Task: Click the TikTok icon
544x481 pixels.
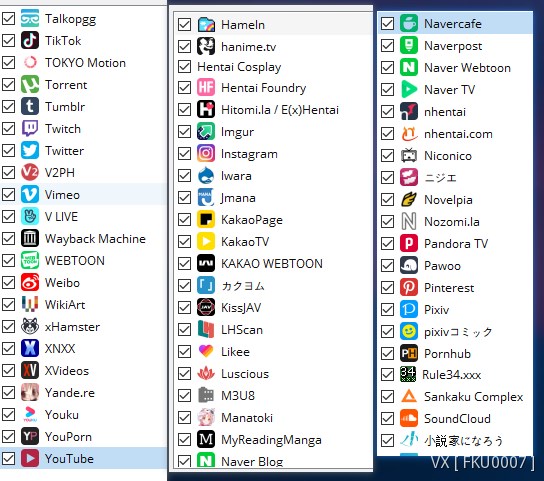Action: tap(30, 41)
